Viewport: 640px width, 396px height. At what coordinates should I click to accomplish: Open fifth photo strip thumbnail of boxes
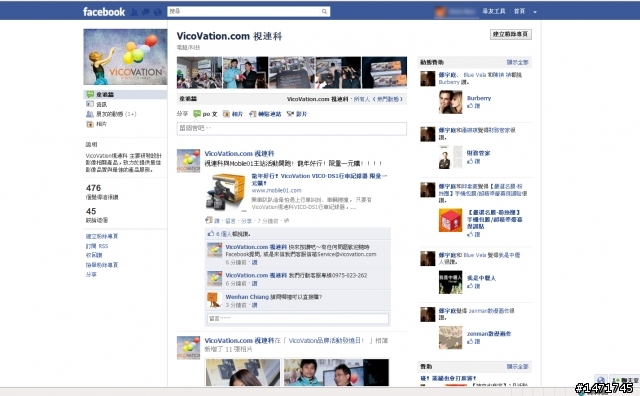pos(384,73)
